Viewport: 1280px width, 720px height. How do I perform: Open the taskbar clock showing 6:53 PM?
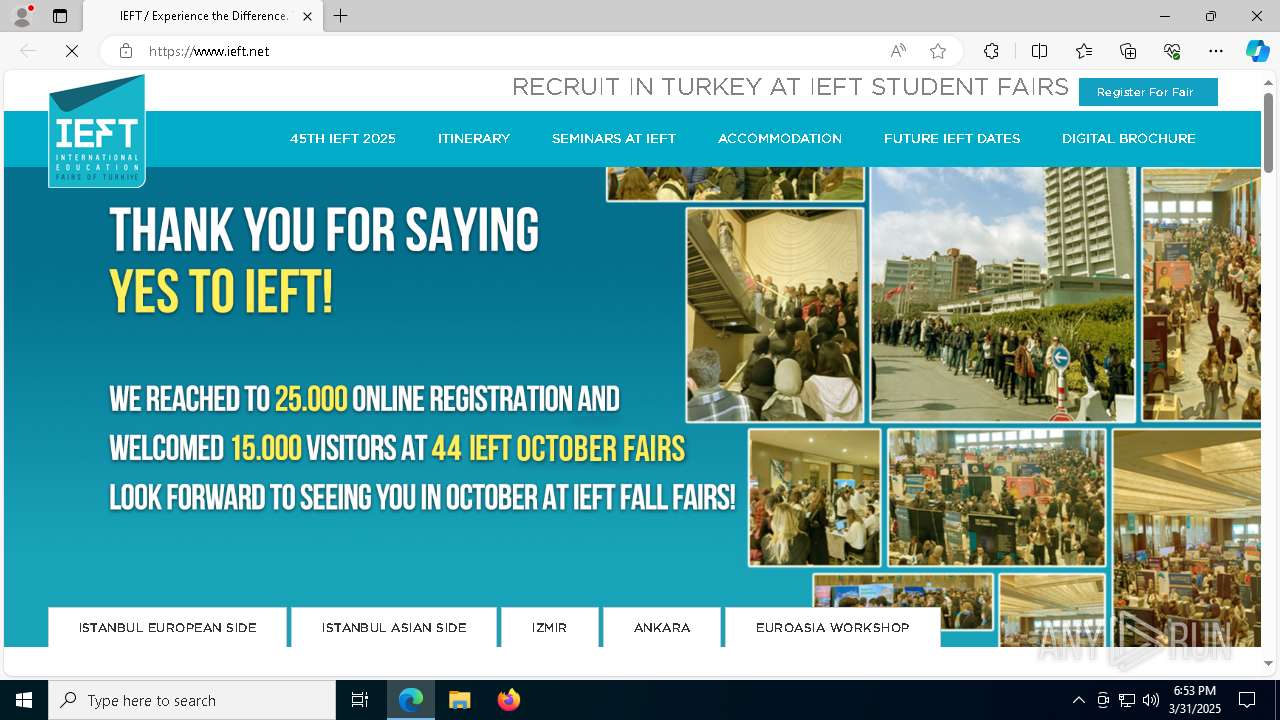[x=1195, y=700]
